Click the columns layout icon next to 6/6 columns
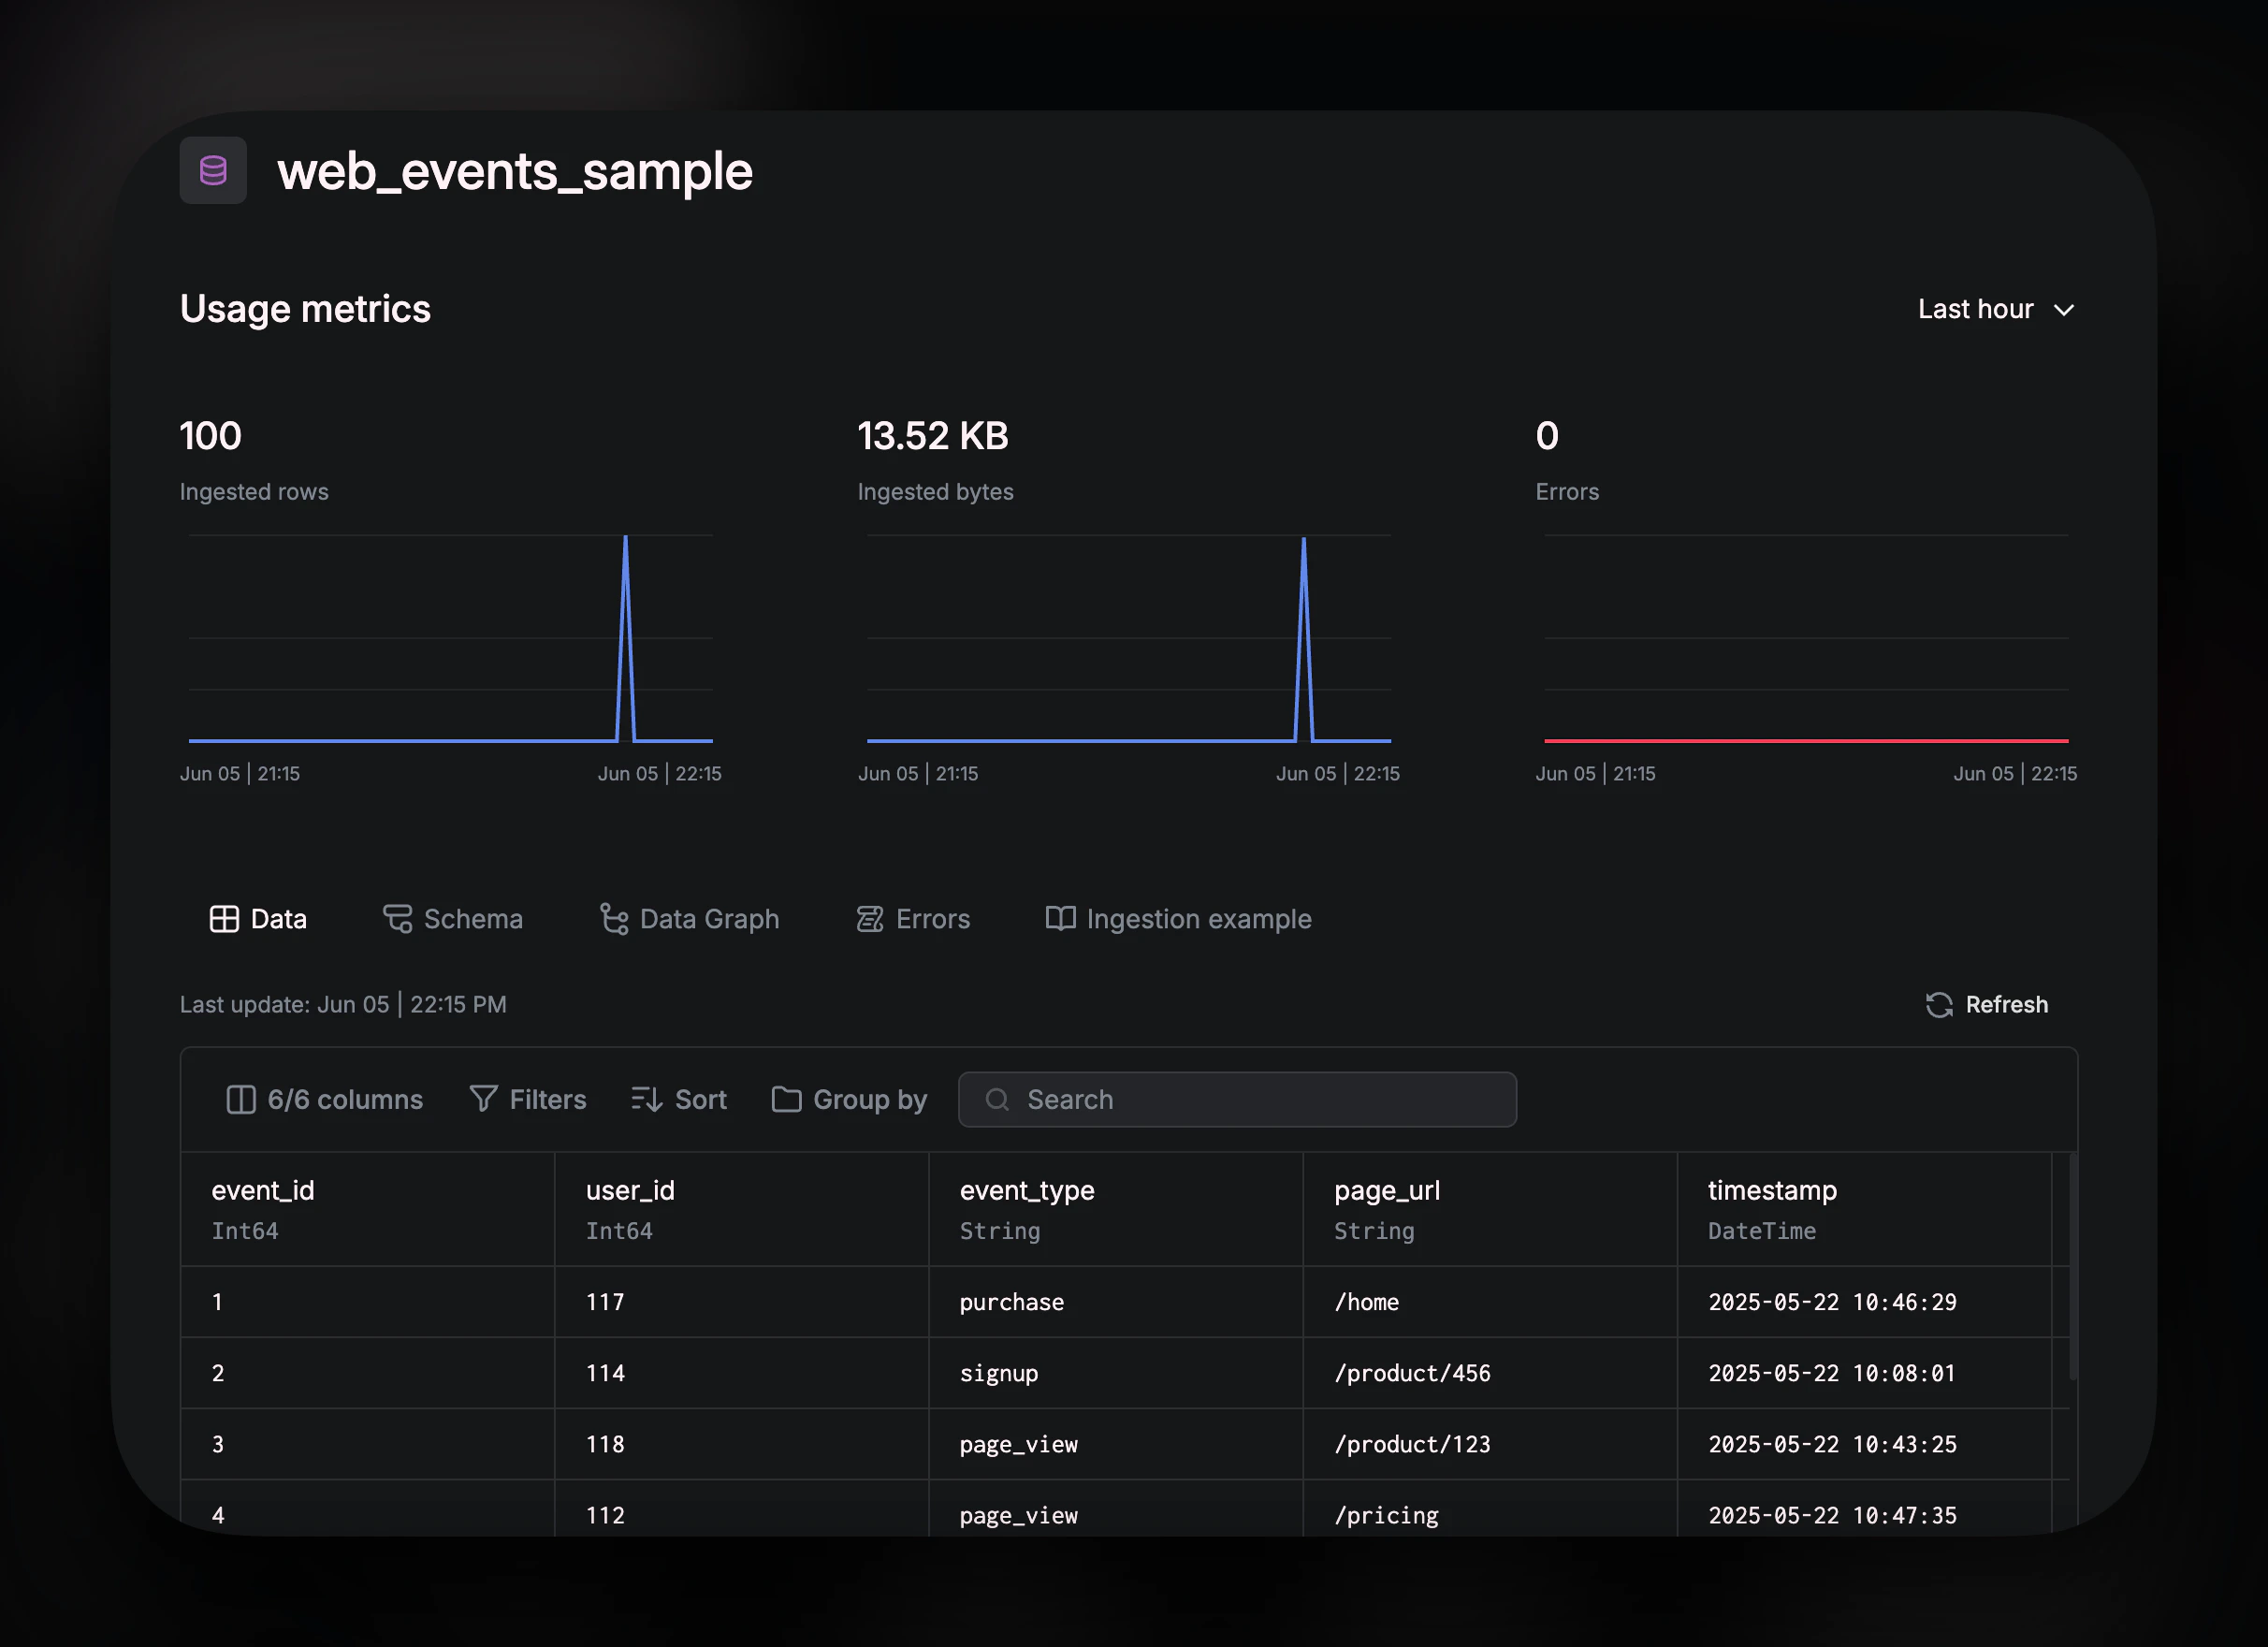 pyautogui.click(x=241, y=1099)
